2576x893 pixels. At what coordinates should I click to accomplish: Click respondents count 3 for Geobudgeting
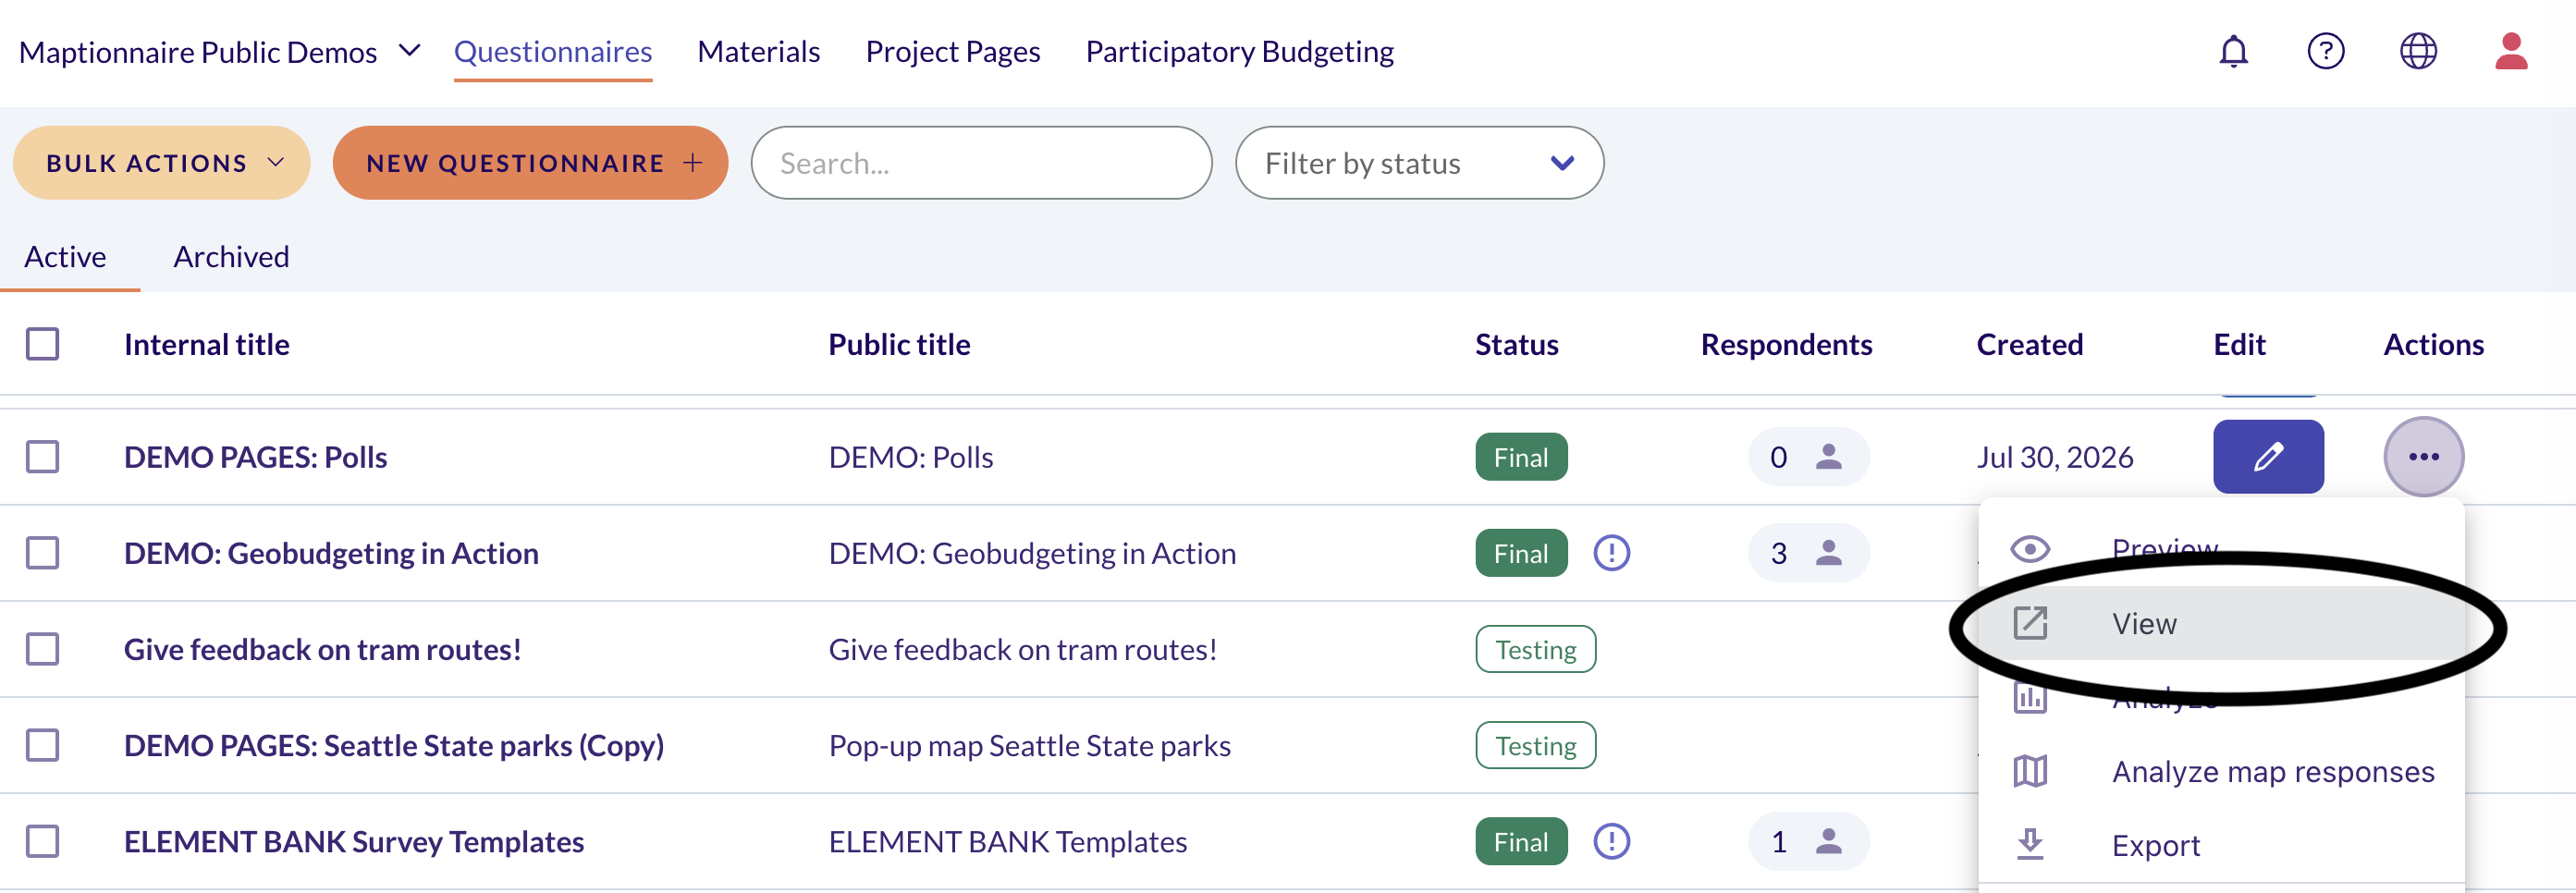pyautogui.click(x=1808, y=553)
